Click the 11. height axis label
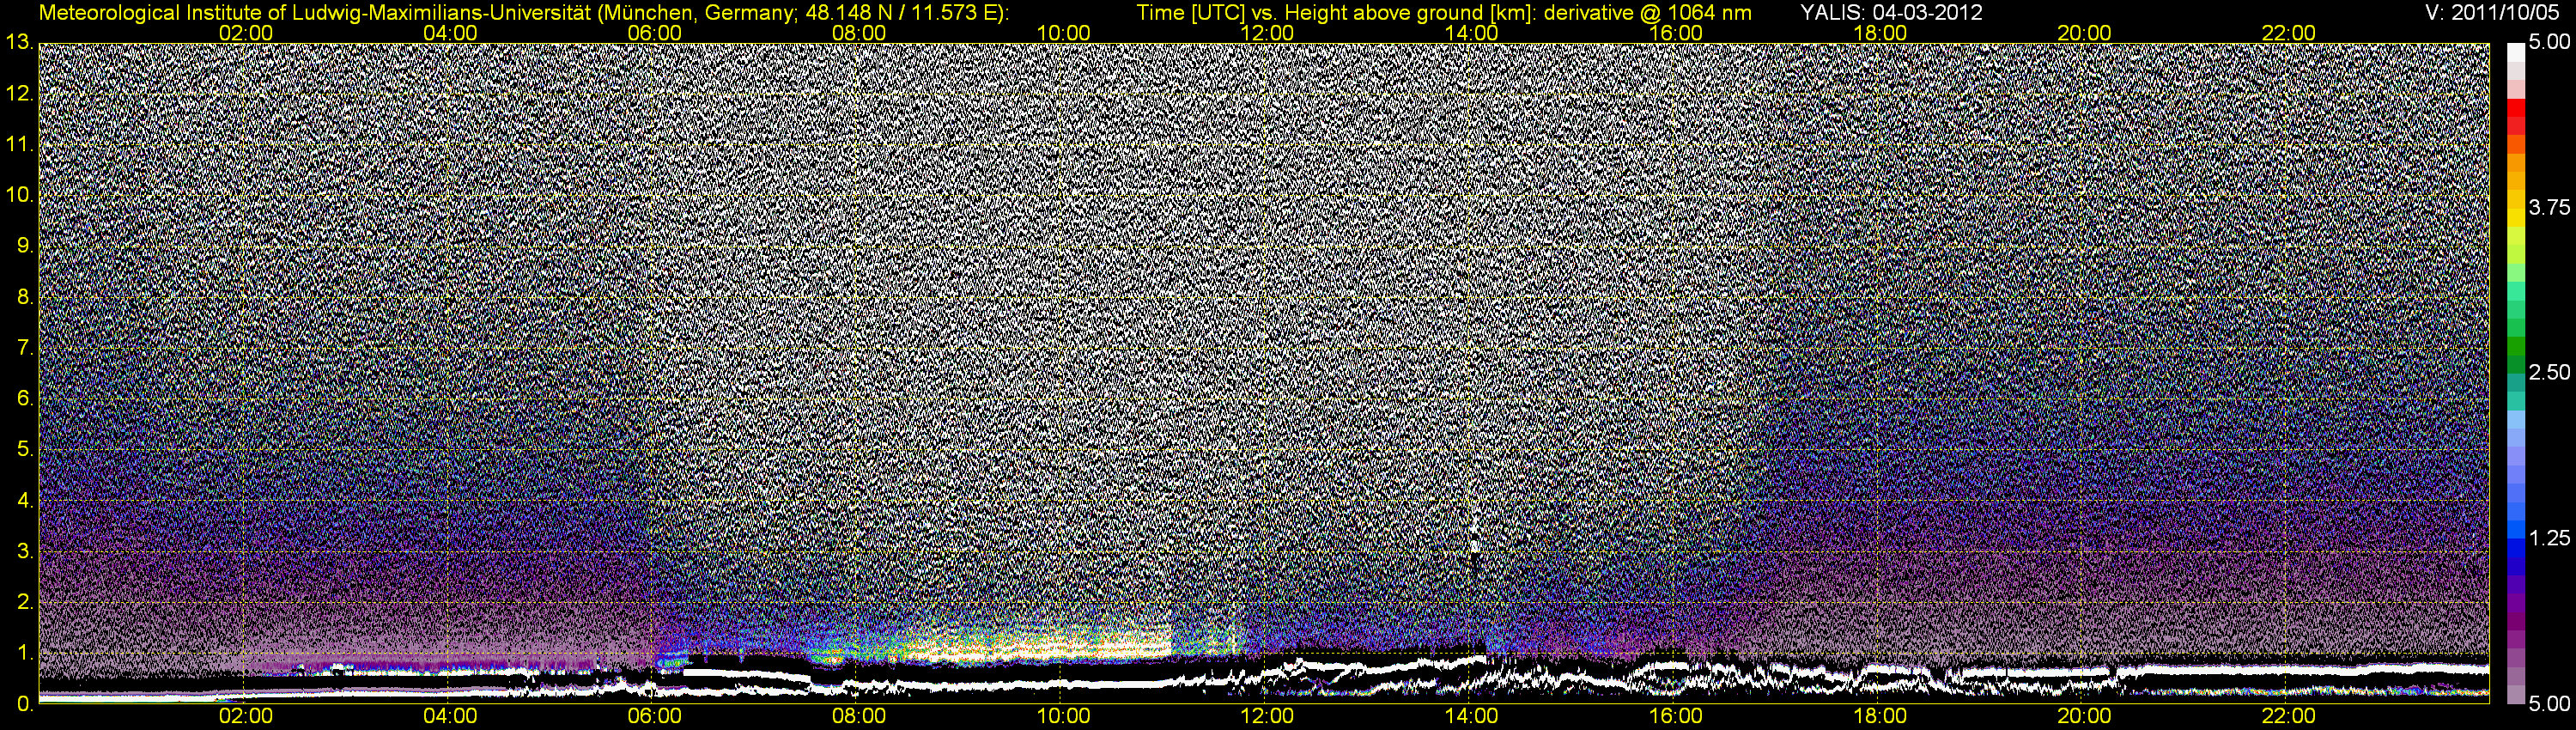 pyautogui.click(x=19, y=145)
